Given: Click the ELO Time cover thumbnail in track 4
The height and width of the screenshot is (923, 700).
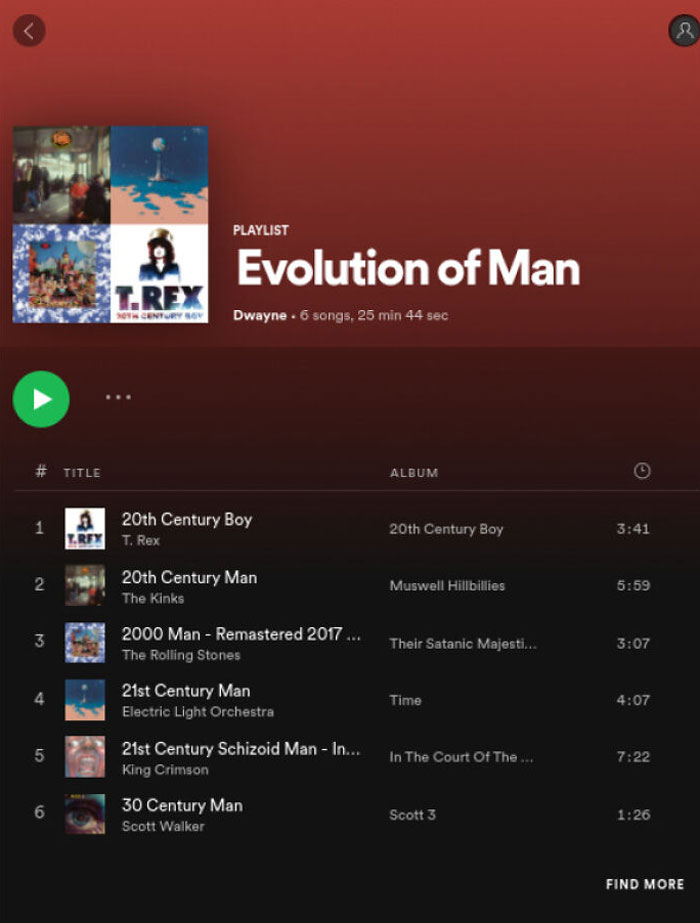Looking at the screenshot, I should pyautogui.click(x=85, y=699).
